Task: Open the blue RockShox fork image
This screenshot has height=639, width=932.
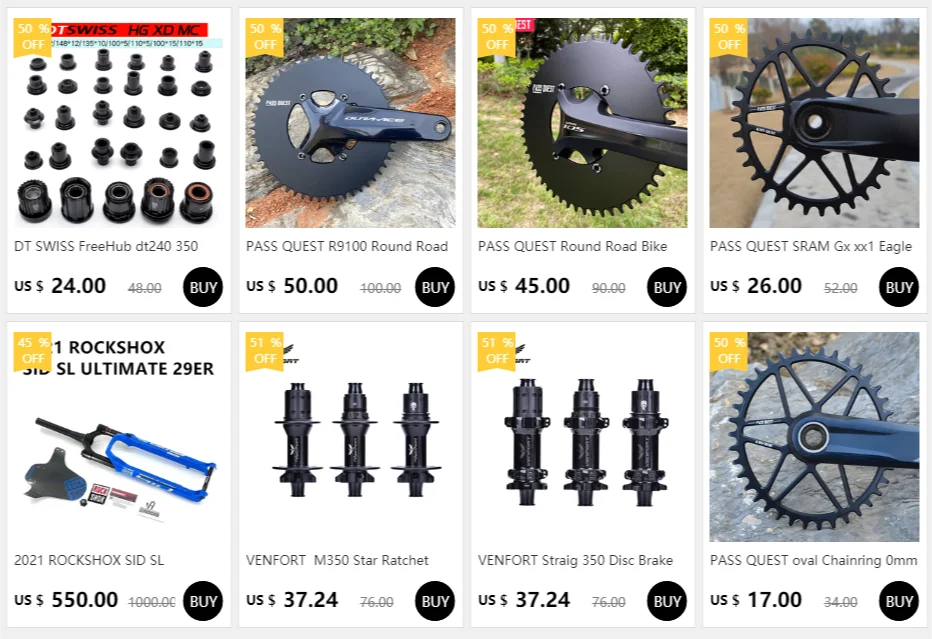Action: click(x=118, y=437)
